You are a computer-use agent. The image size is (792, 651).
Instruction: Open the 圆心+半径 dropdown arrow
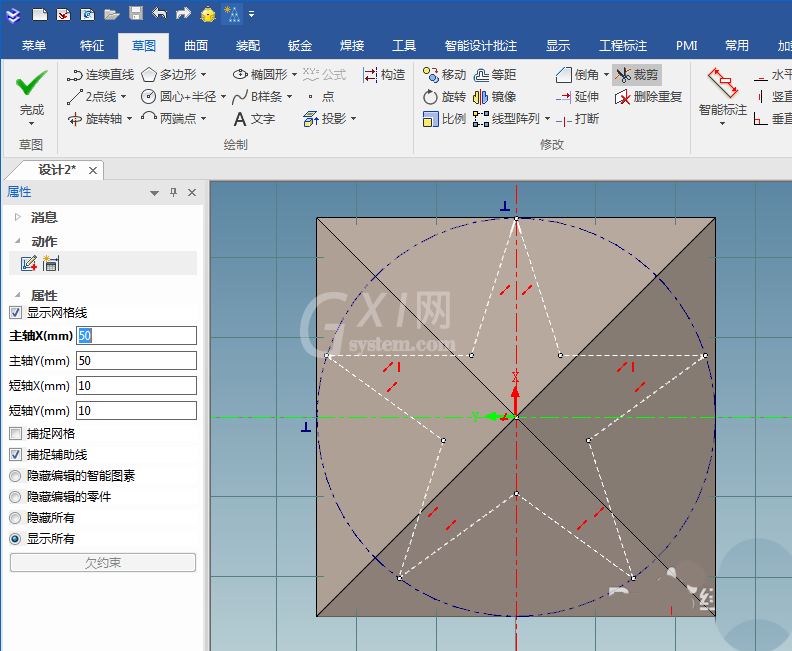223,96
